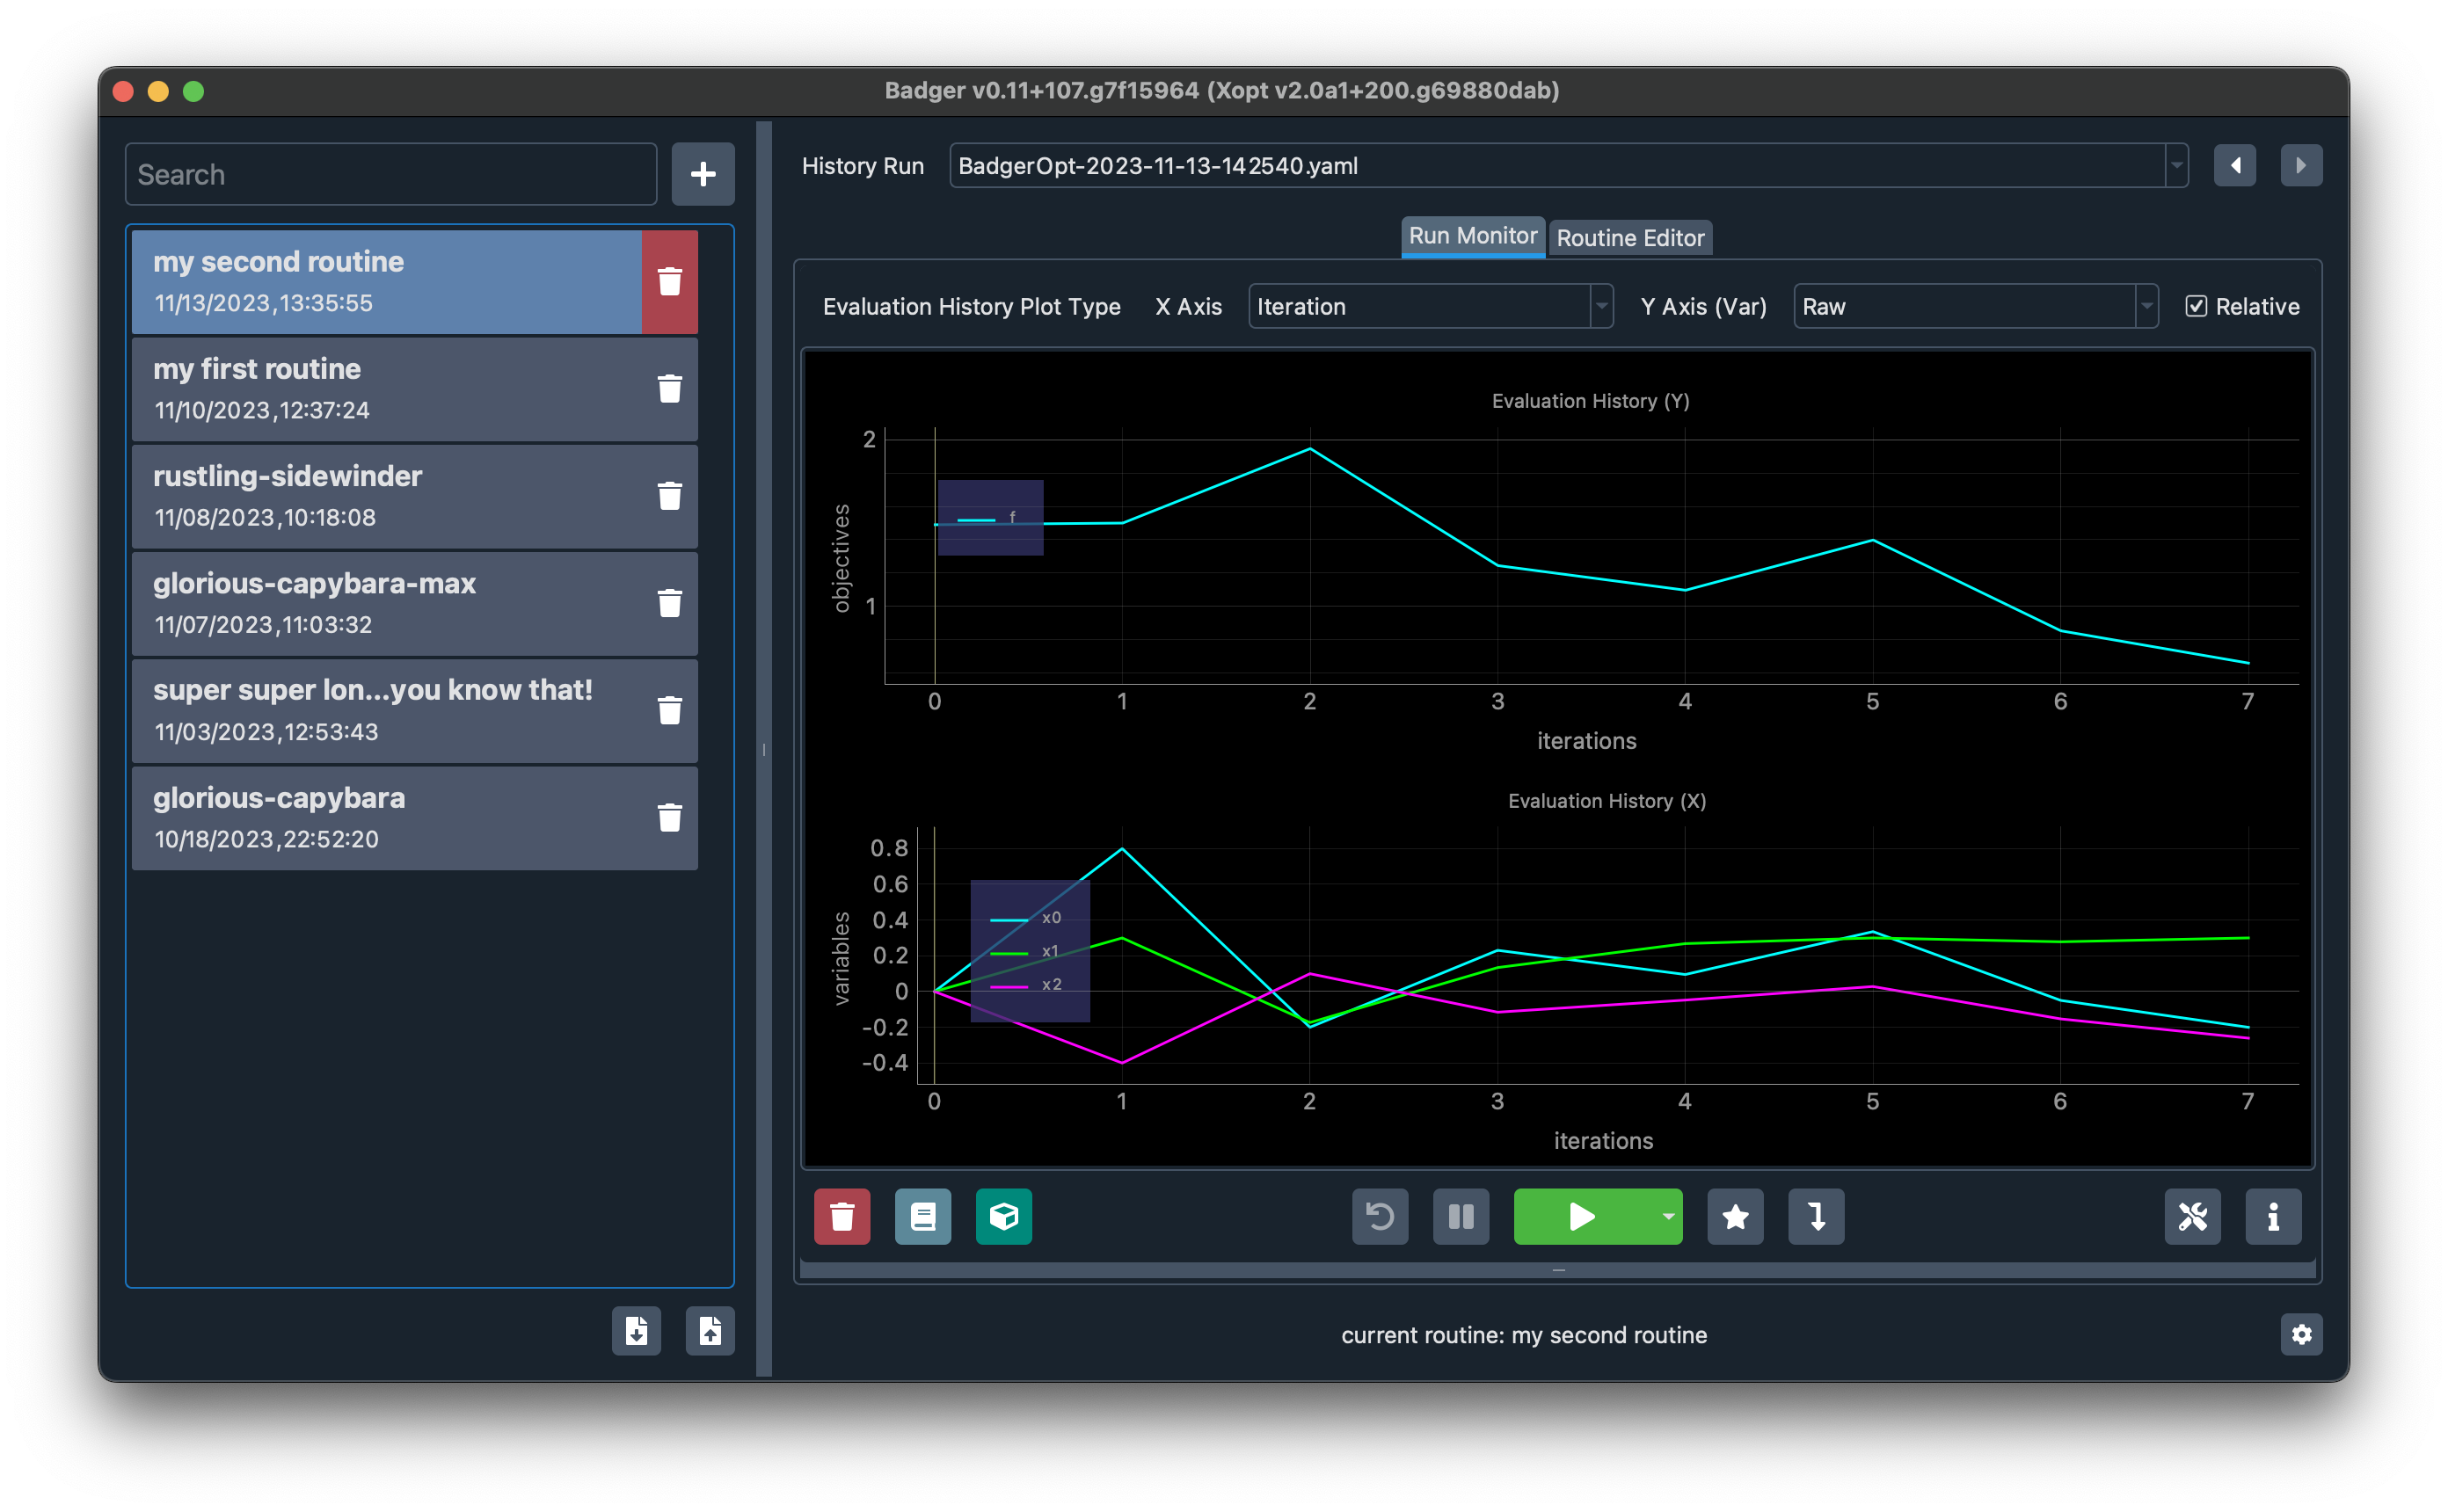Click the Search input field
The image size is (2448, 1512).
391,174
